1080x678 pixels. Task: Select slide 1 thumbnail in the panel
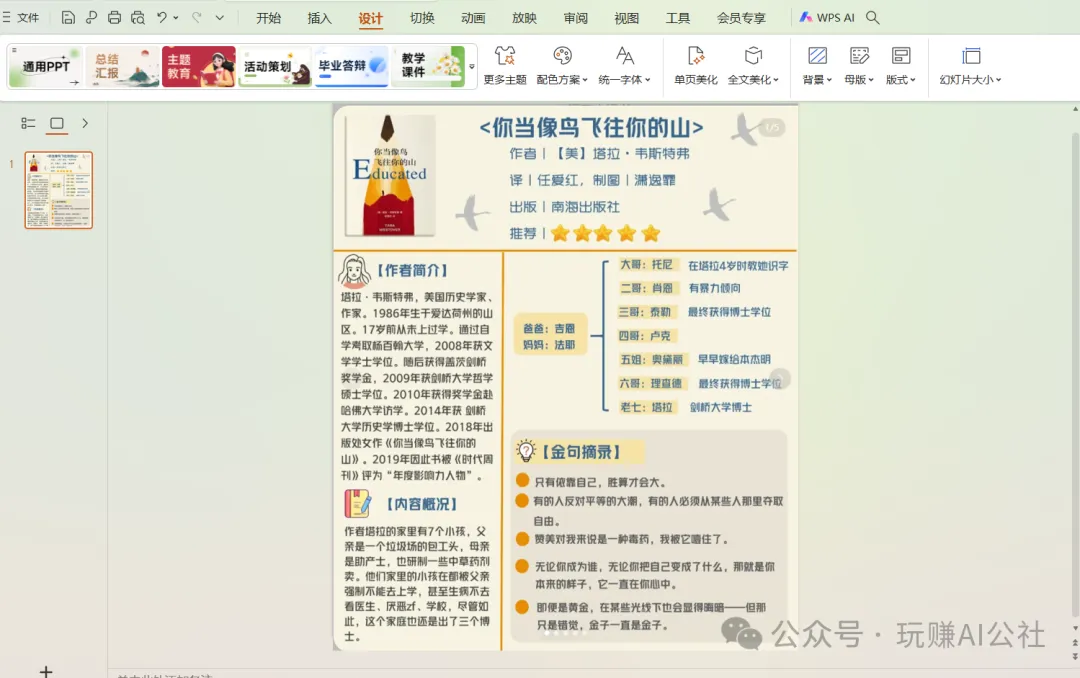[x=59, y=190]
